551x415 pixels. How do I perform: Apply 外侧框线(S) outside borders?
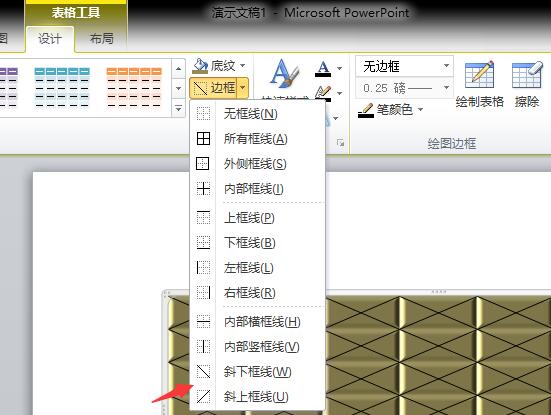[257, 164]
